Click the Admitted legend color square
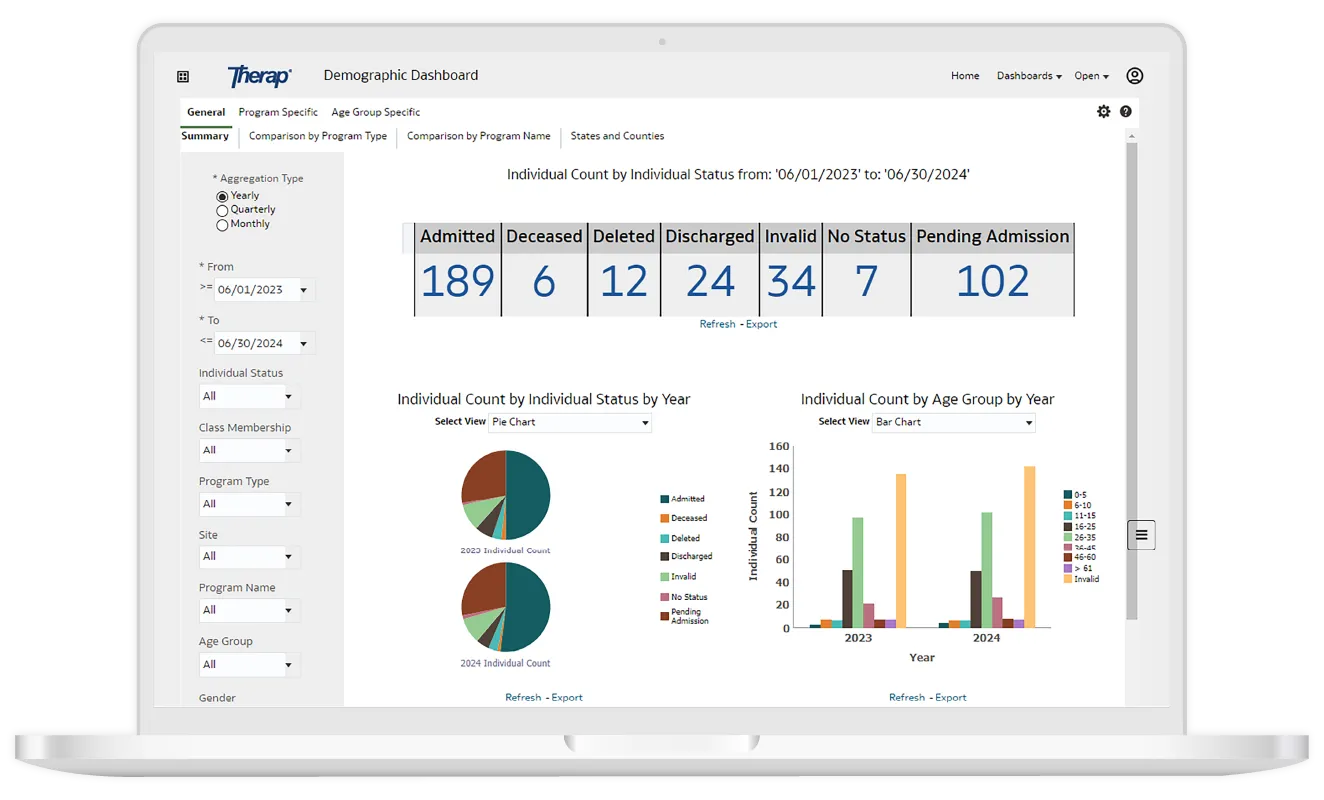Image resolution: width=1324 pixels, height=800 pixels. coord(664,499)
